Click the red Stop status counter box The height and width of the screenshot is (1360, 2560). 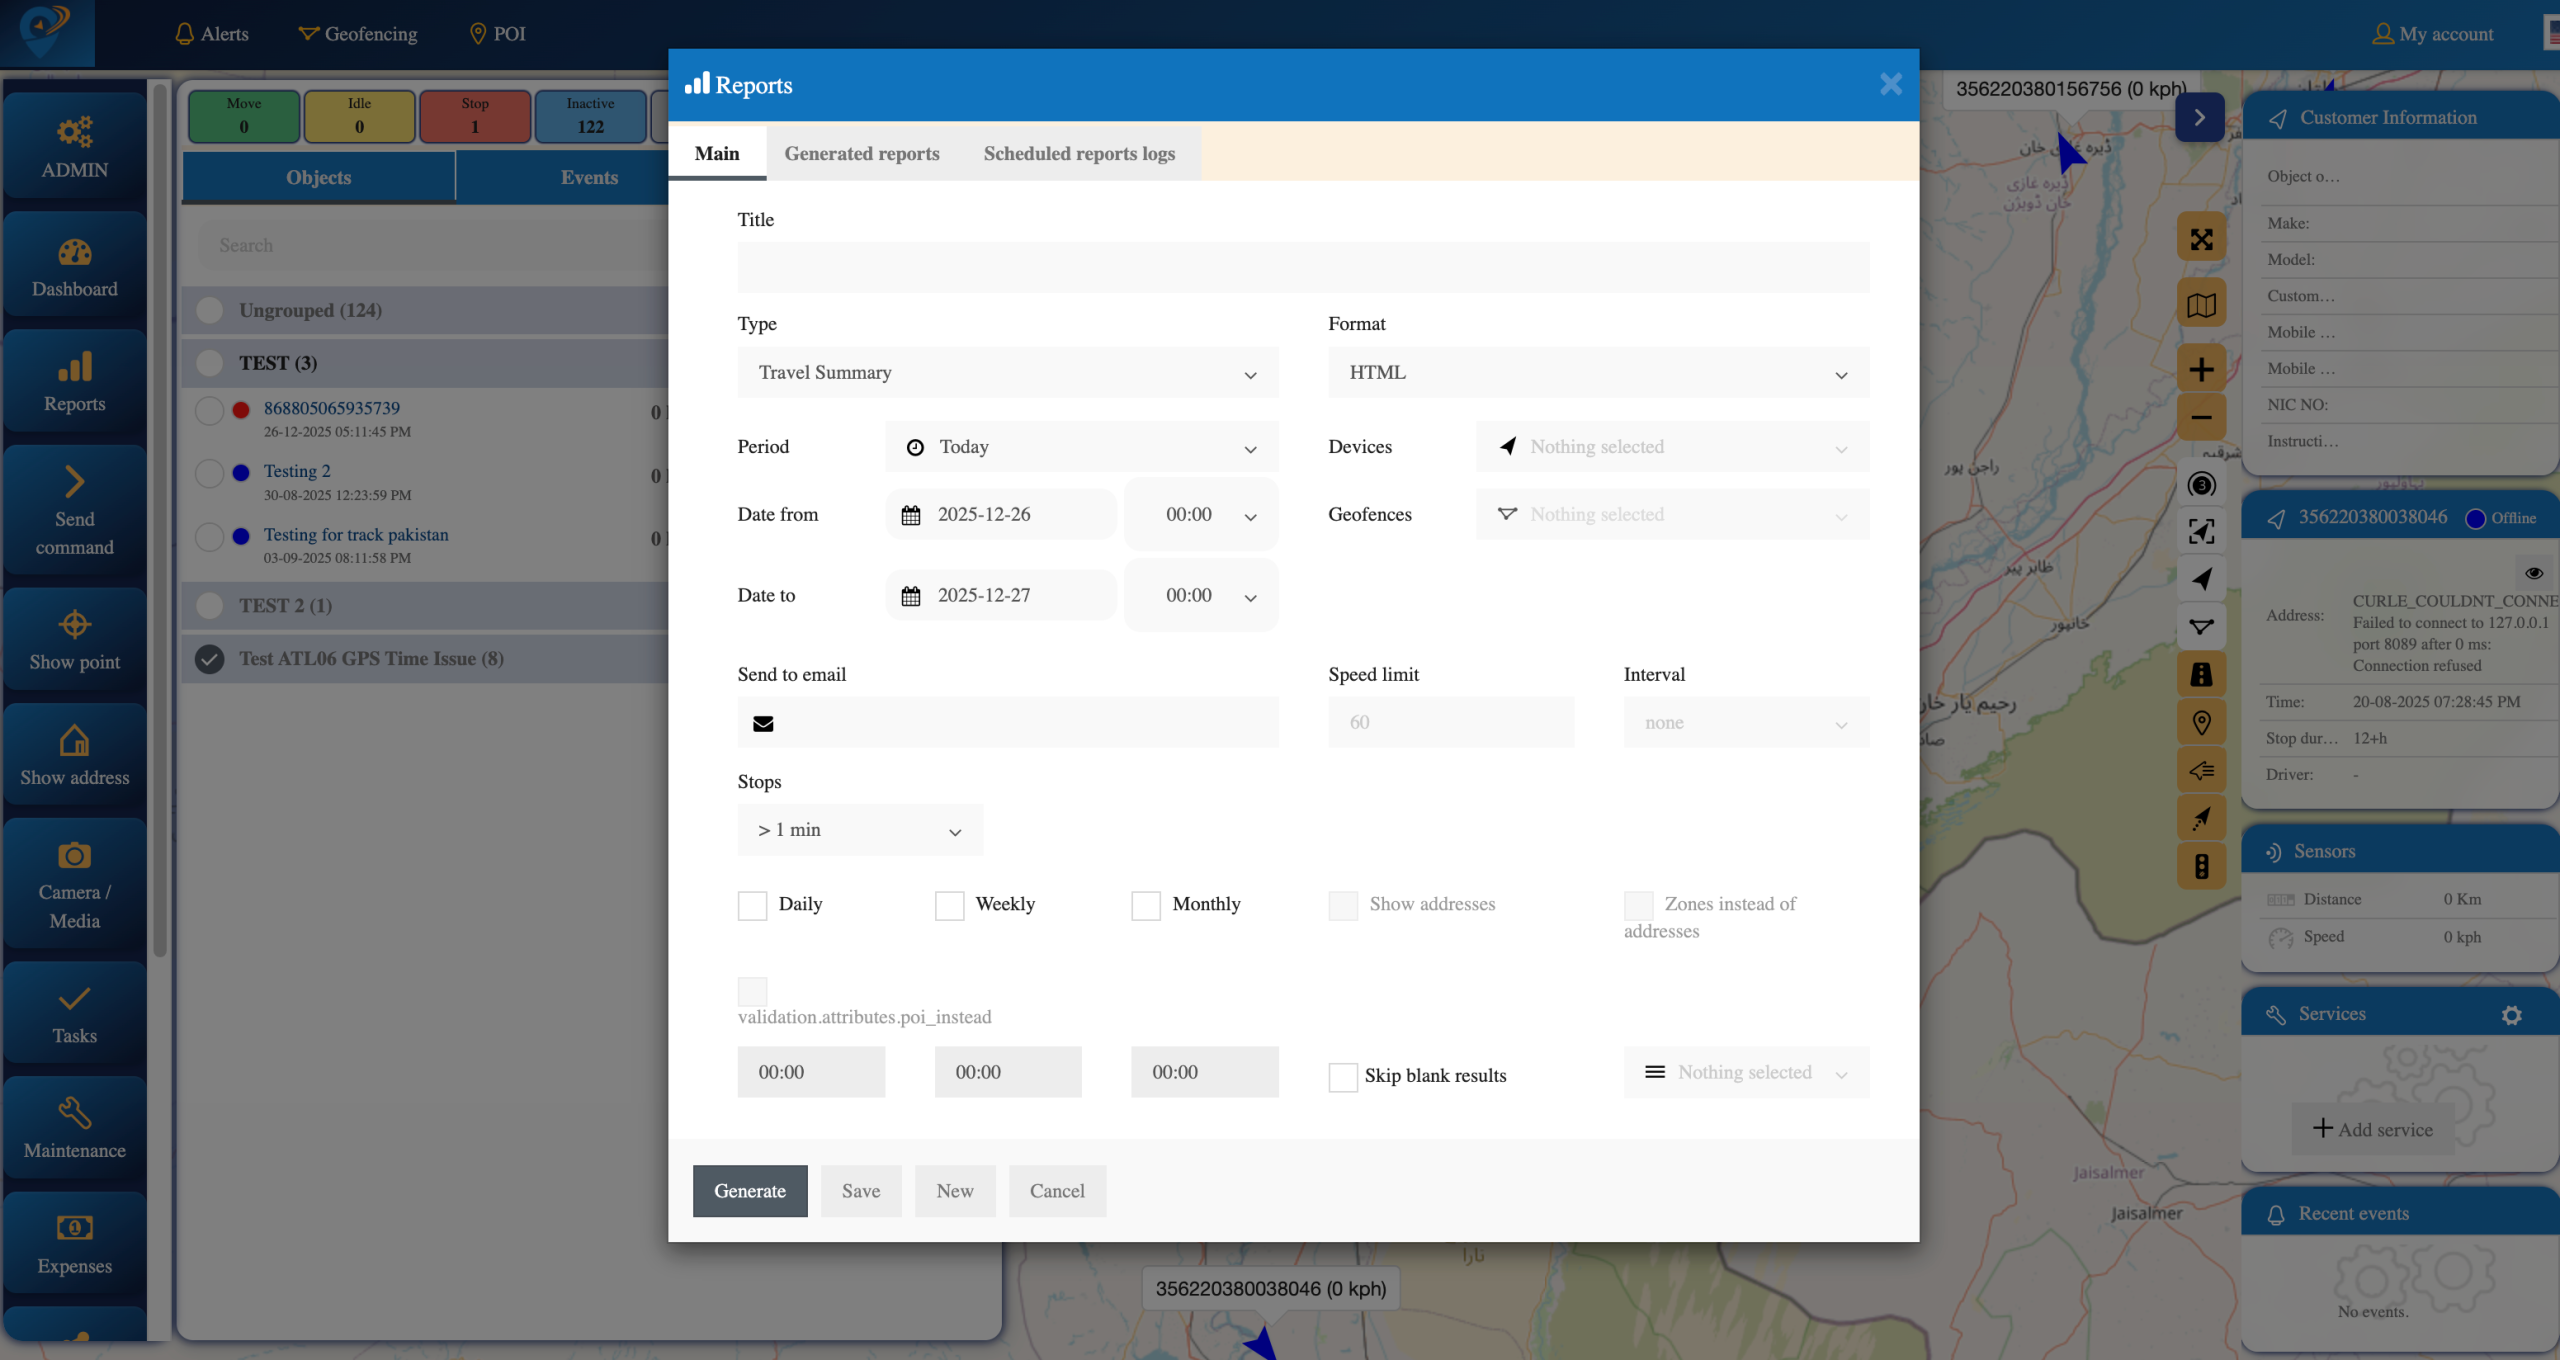(475, 116)
